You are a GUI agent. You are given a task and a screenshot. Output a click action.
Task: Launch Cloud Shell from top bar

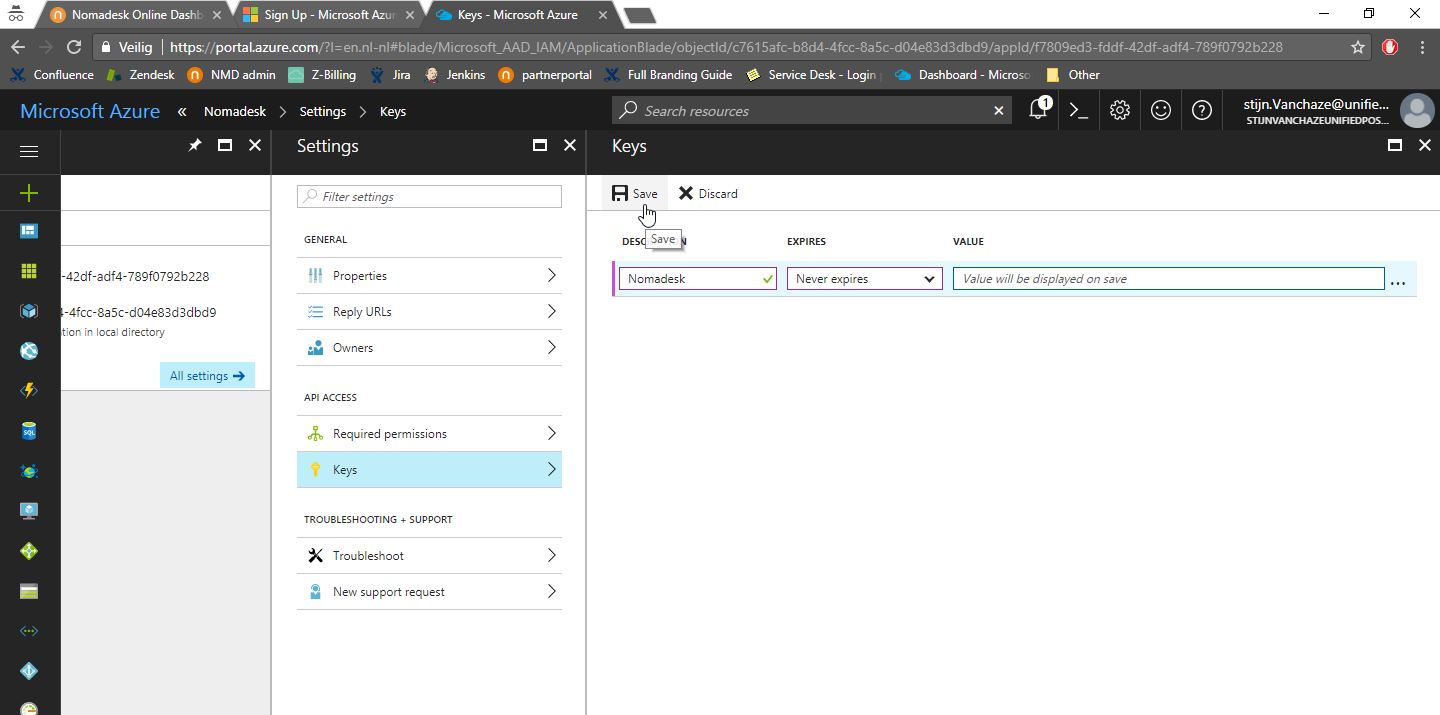pyautogui.click(x=1078, y=111)
